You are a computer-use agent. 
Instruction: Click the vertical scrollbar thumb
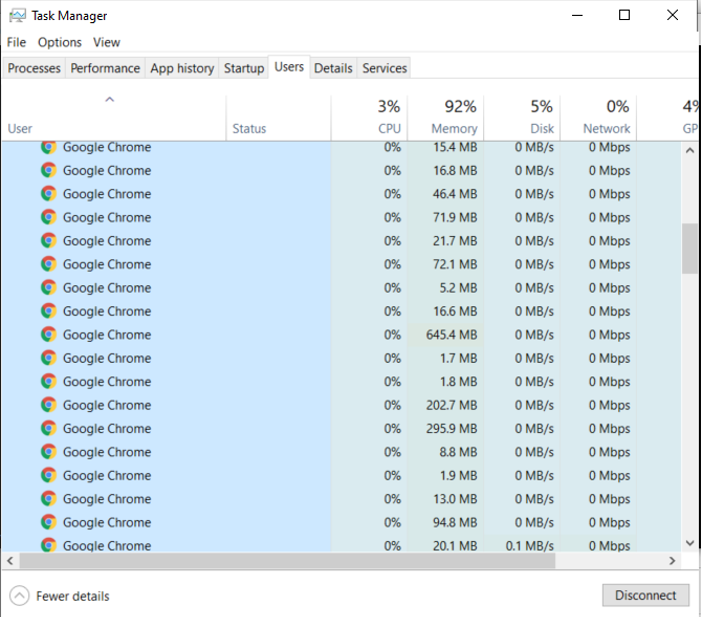pyautogui.click(x=690, y=249)
